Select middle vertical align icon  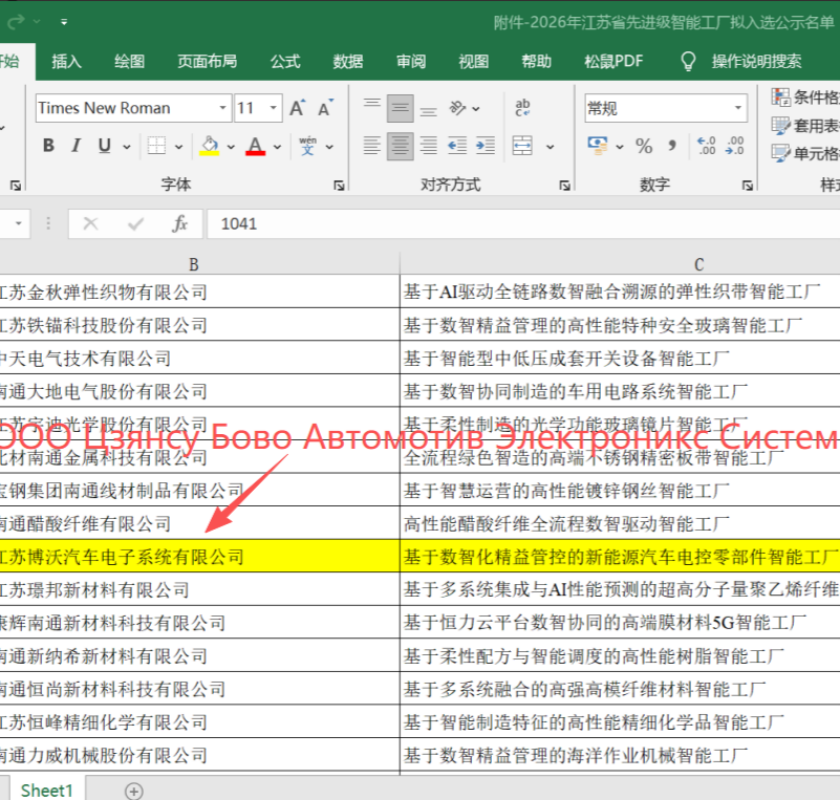pyautogui.click(x=400, y=108)
